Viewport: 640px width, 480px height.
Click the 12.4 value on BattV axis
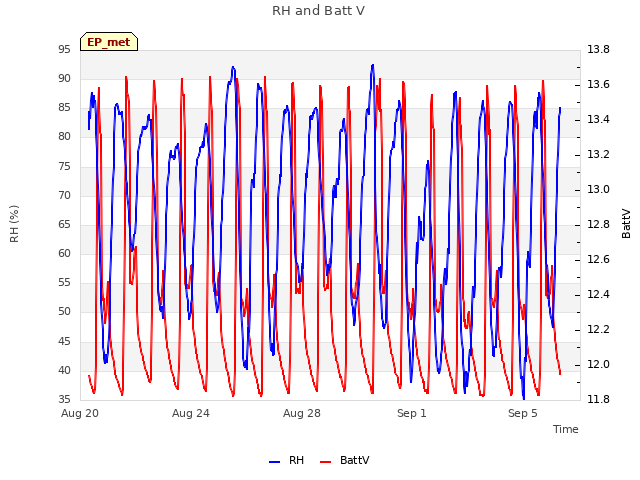coord(598,294)
